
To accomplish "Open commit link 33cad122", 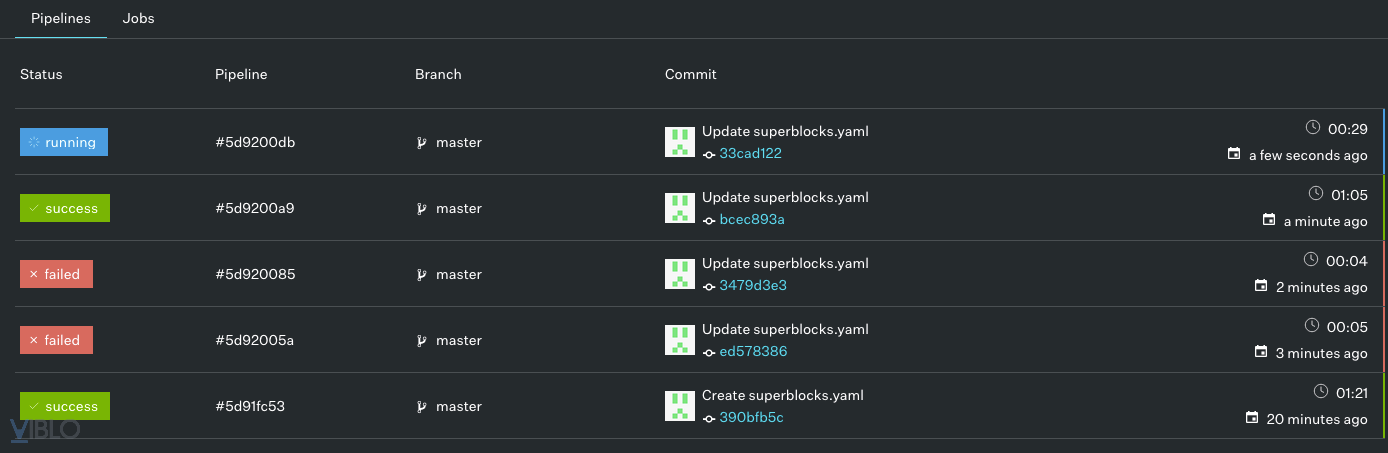I will click(x=750, y=154).
